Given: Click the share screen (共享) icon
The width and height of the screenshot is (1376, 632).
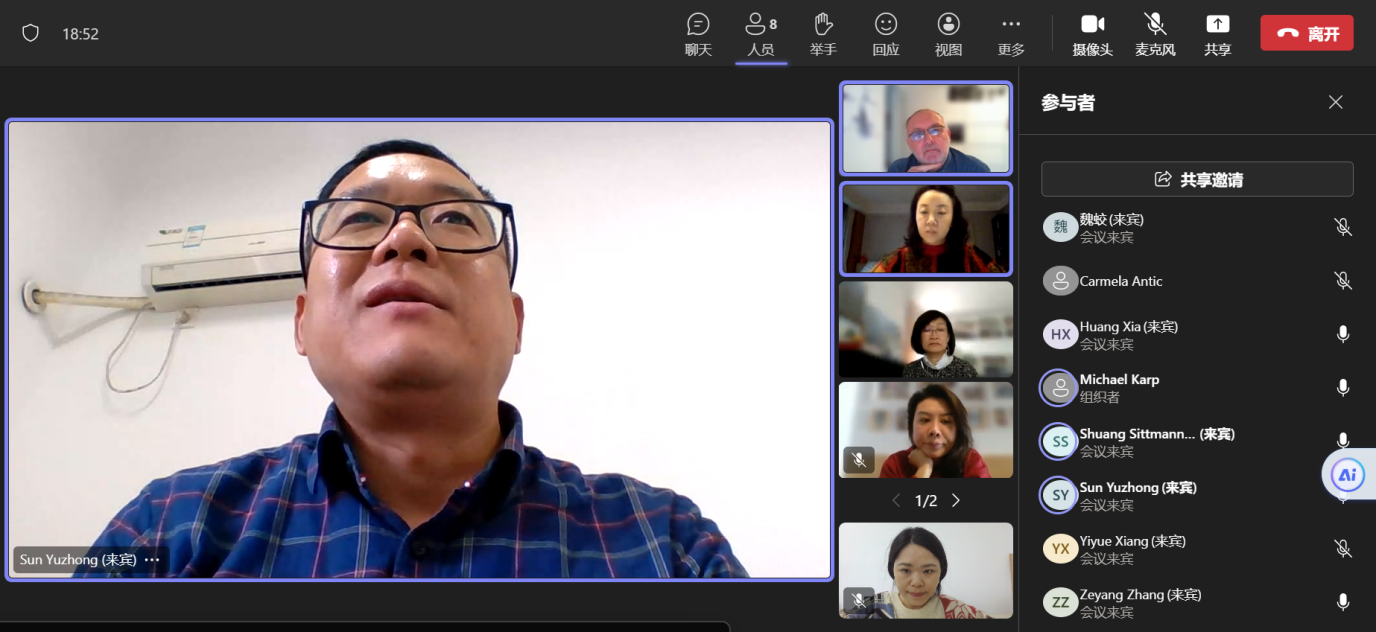Looking at the screenshot, I should tap(1217, 33).
